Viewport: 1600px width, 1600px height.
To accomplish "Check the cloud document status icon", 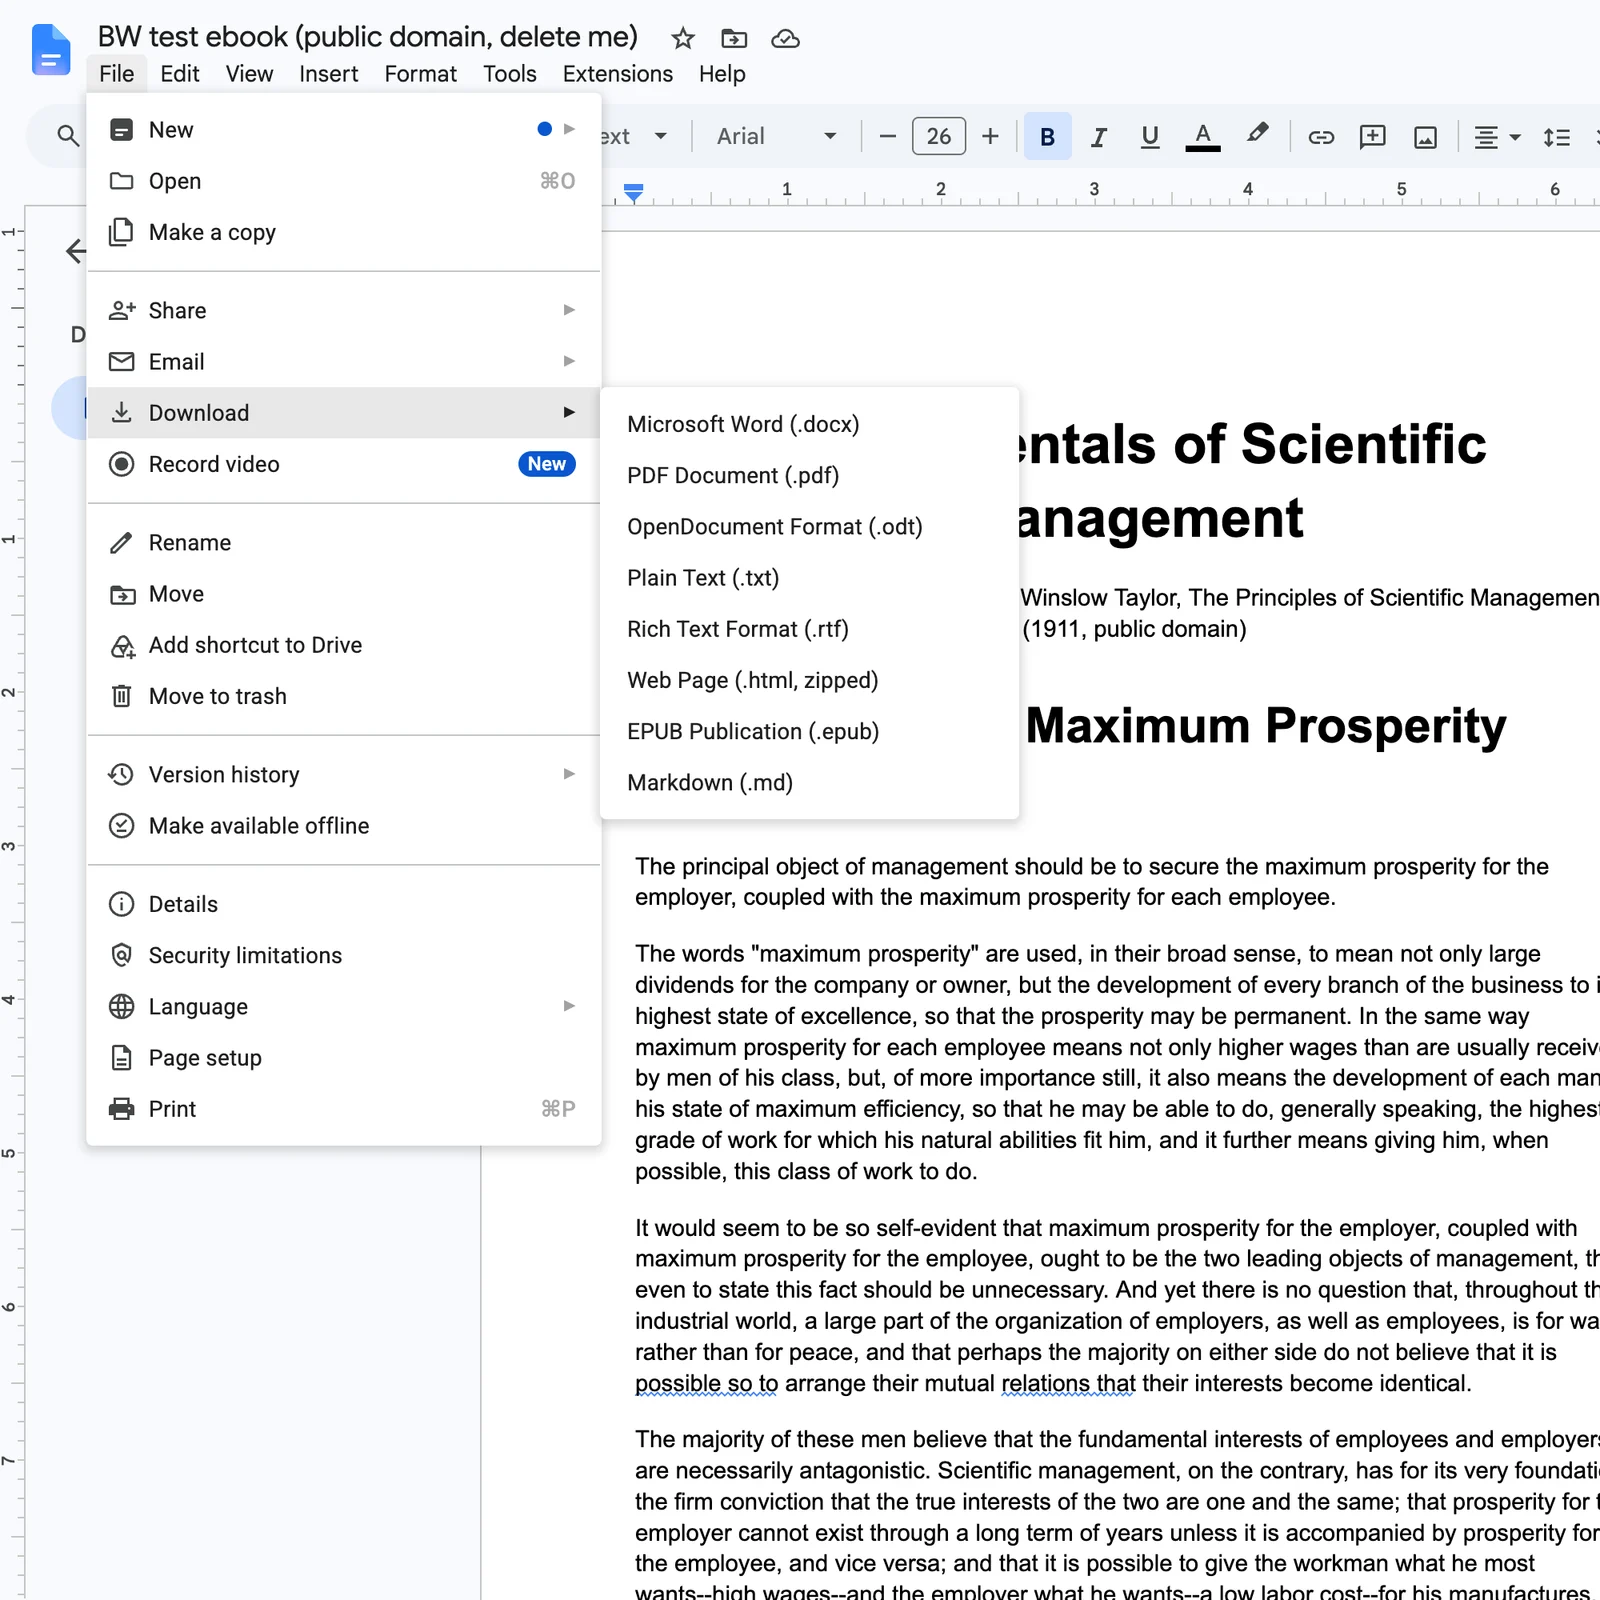I will [x=786, y=39].
